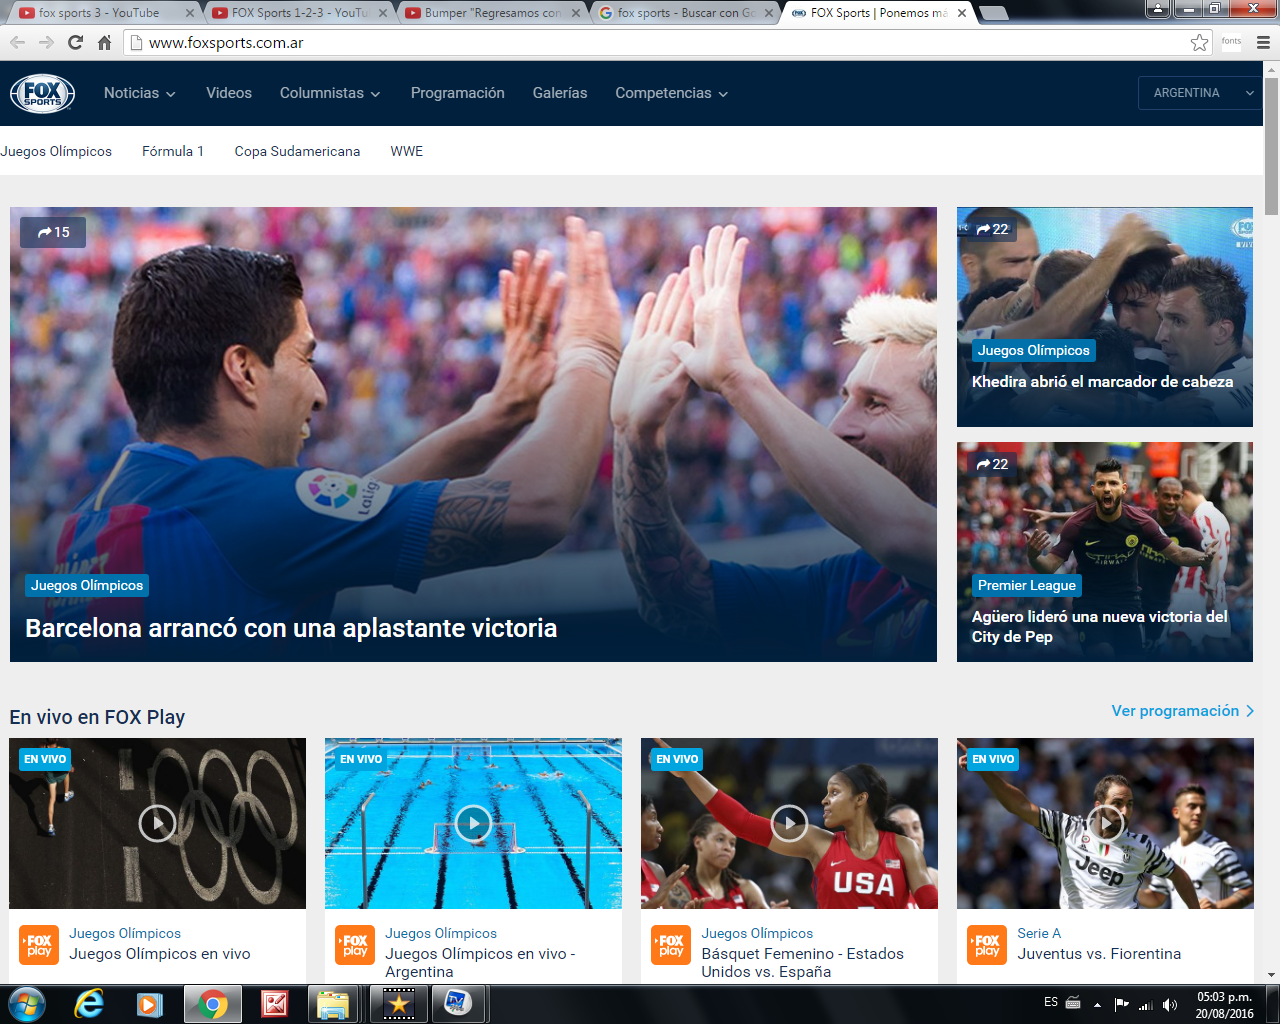Play the Juventus vs. Fiorentina live video
This screenshot has height=1024, width=1280.
[x=1105, y=823]
